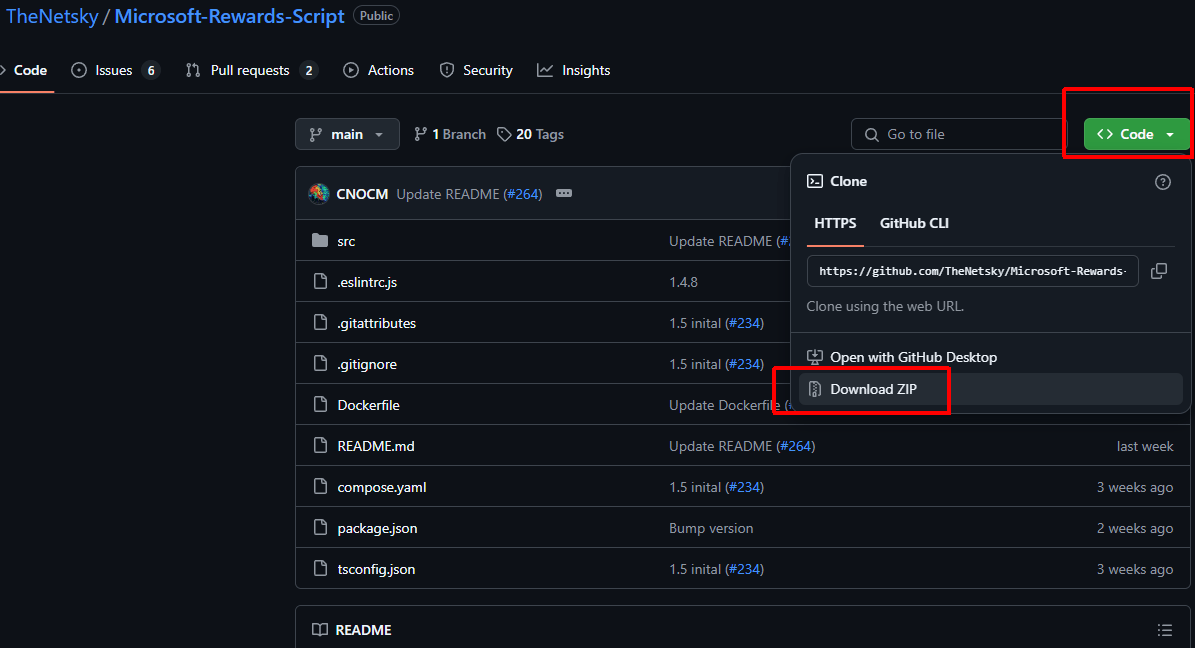Open the CNOCM author link

(362, 194)
